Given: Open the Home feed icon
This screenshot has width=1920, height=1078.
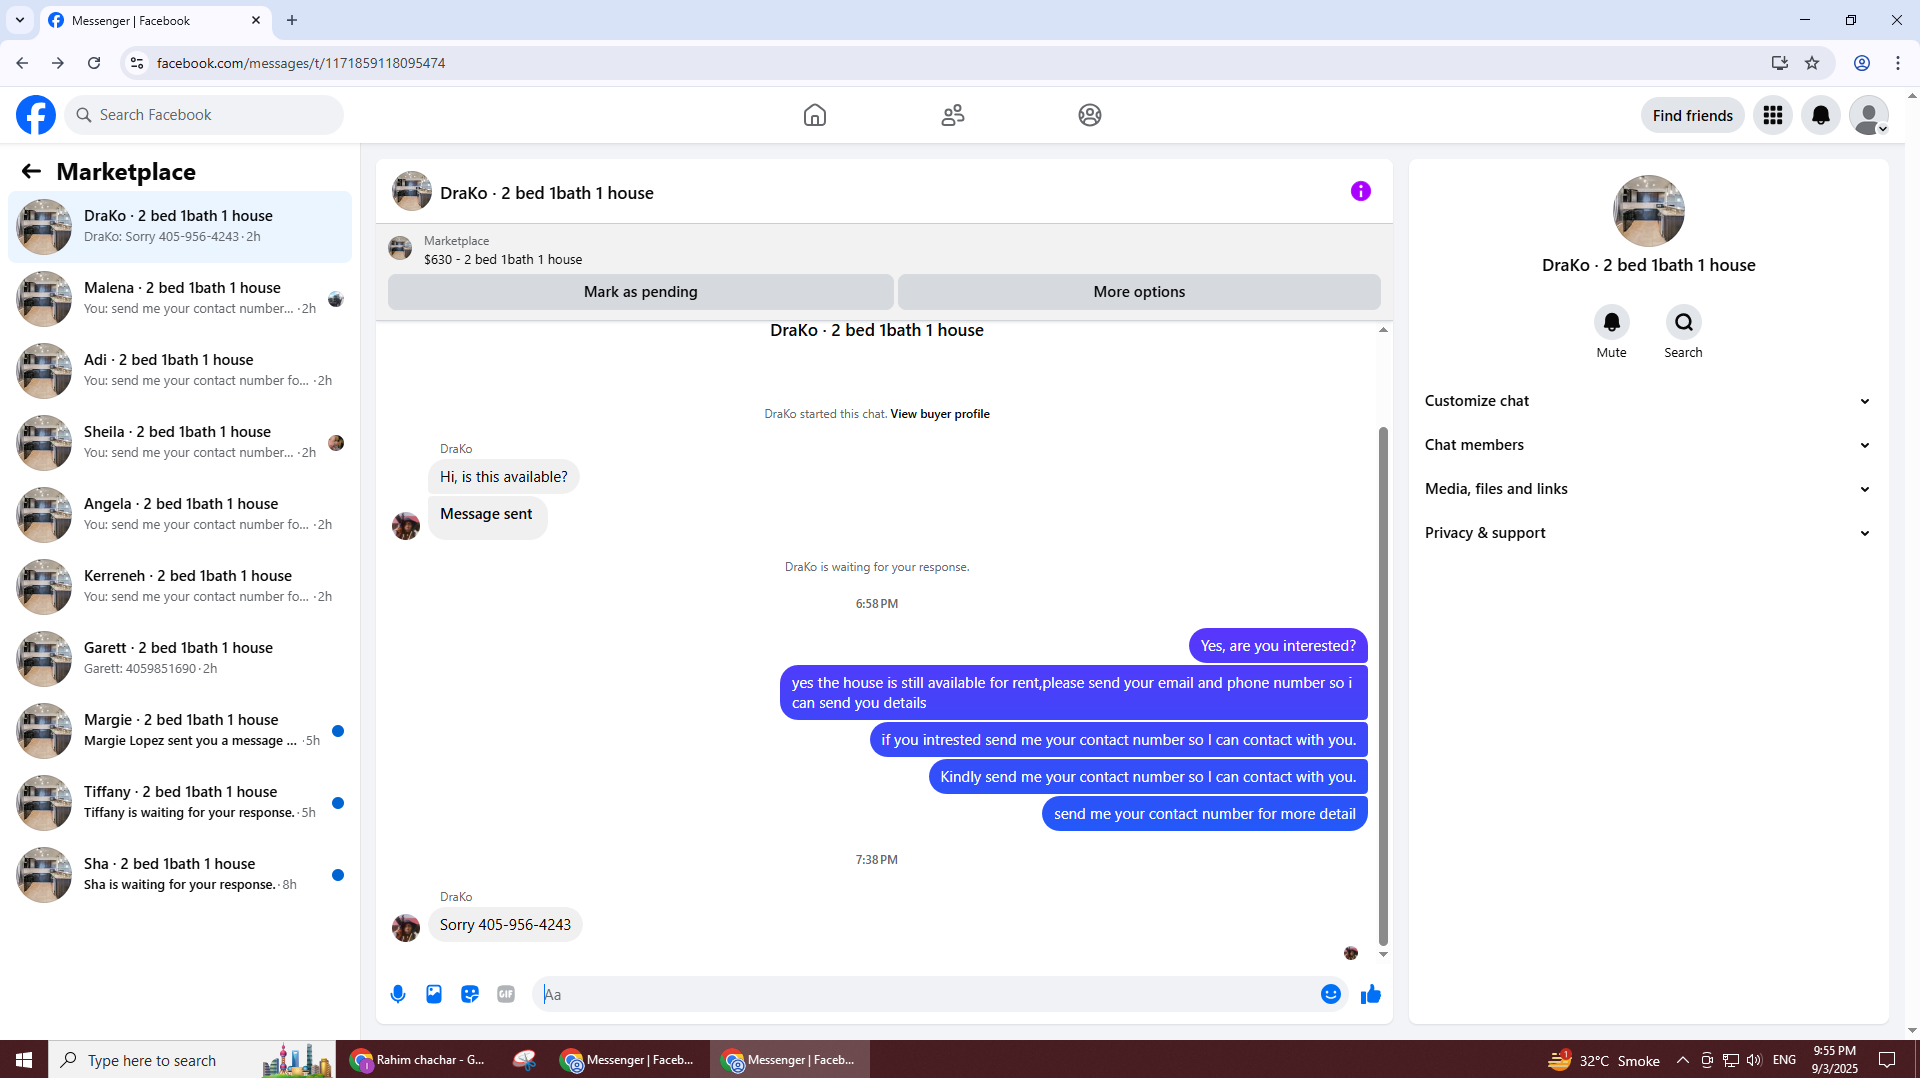Looking at the screenshot, I should pyautogui.click(x=815, y=115).
